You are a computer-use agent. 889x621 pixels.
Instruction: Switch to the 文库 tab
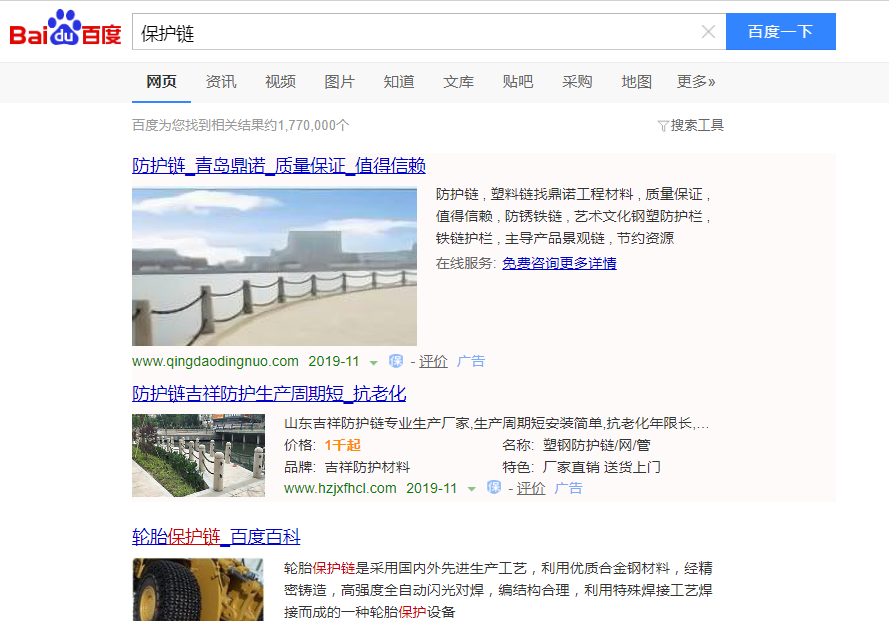coord(458,82)
